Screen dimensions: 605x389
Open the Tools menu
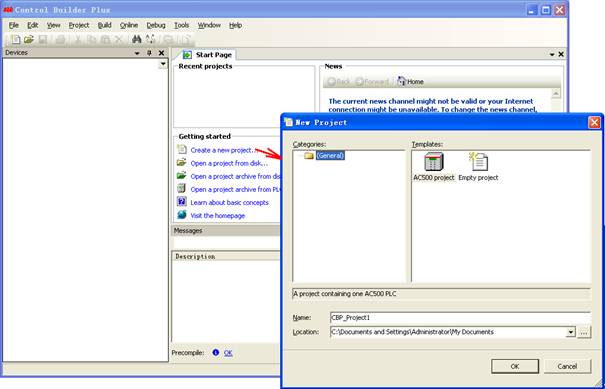[181, 25]
